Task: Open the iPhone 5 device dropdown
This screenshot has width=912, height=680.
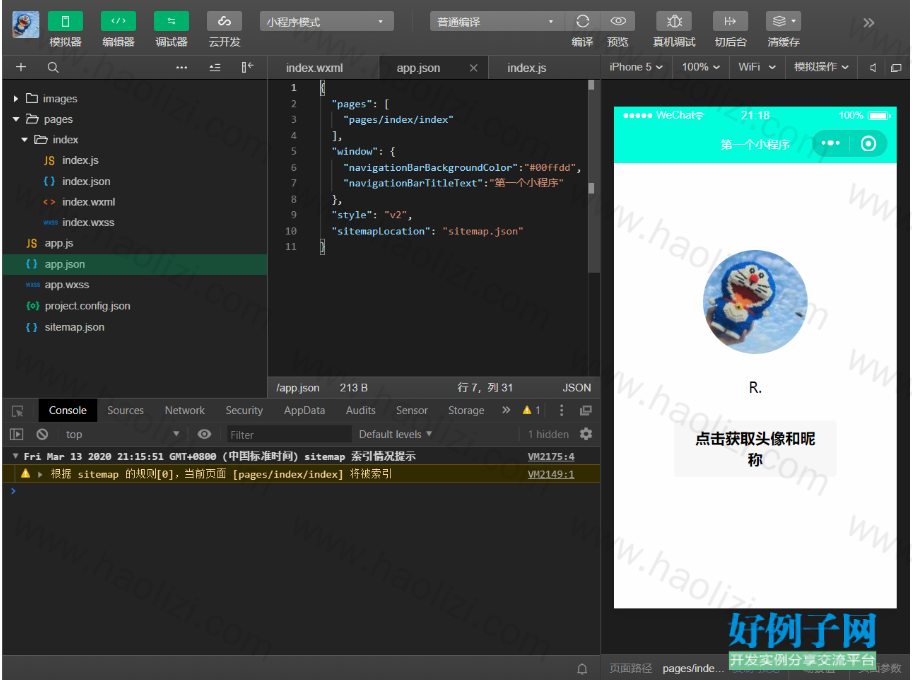Action: [x=636, y=67]
